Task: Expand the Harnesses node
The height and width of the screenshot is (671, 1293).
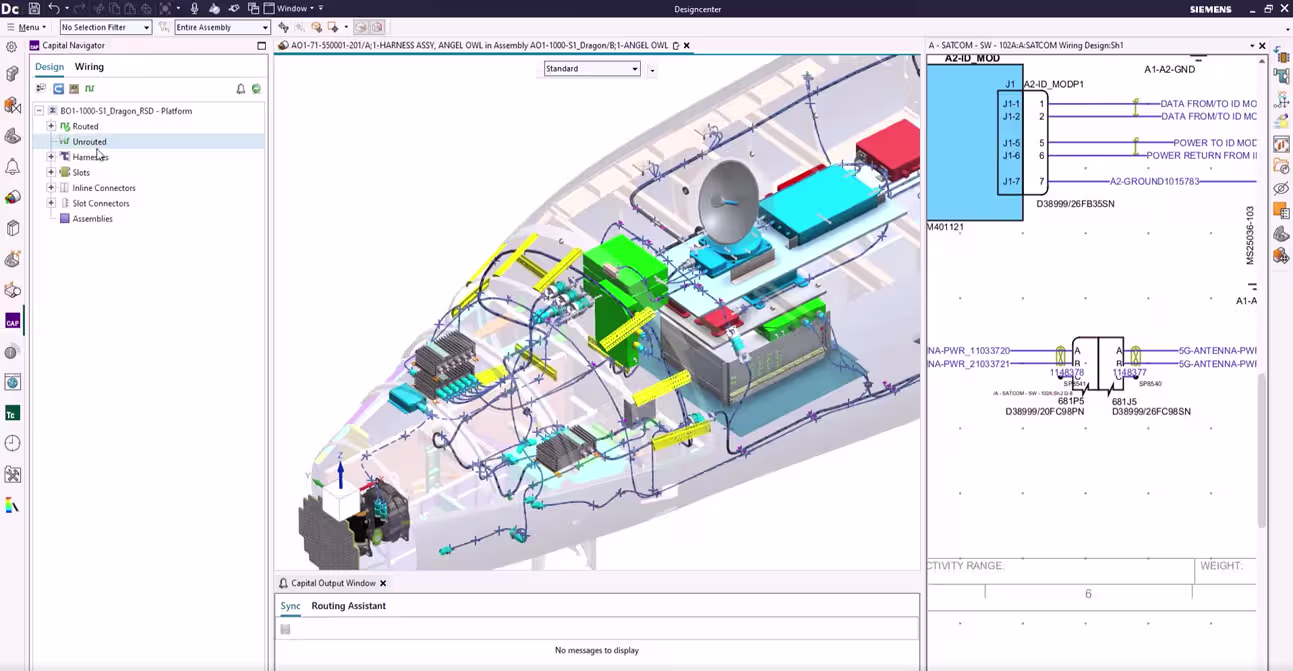Action: [x=51, y=157]
